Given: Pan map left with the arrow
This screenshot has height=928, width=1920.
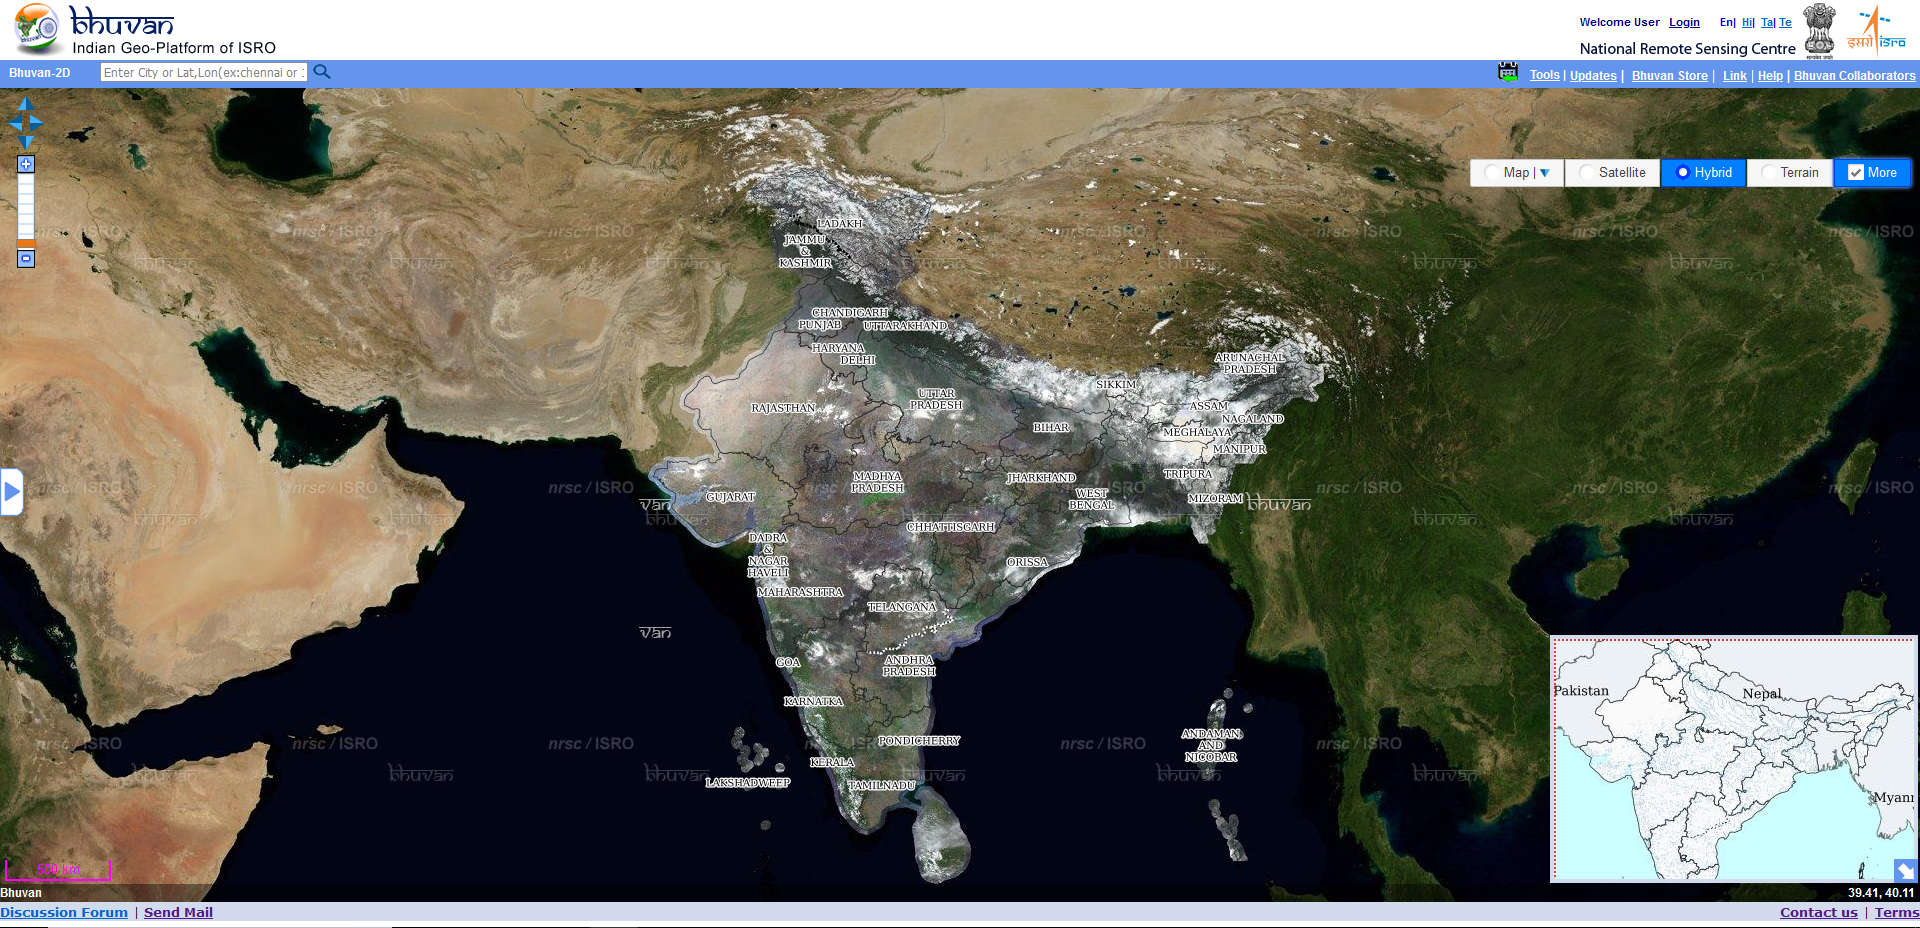Looking at the screenshot, I should tap(14, 123).
